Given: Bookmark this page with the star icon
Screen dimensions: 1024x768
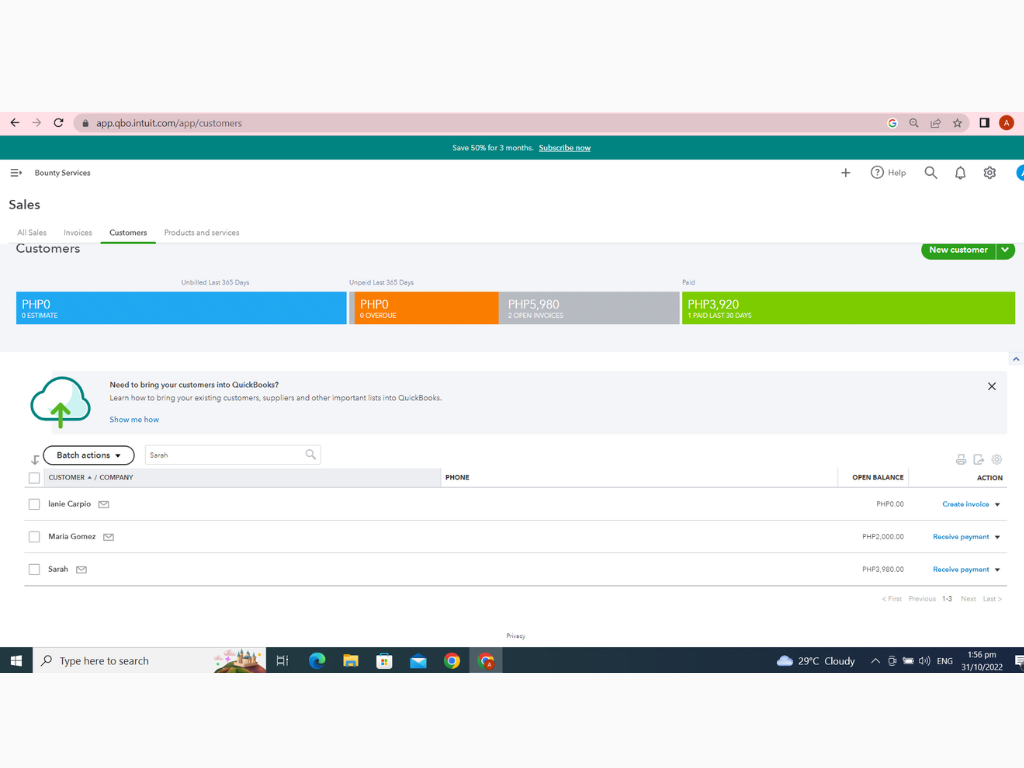Looking at the screenshot, I should (x=957, y=123).
